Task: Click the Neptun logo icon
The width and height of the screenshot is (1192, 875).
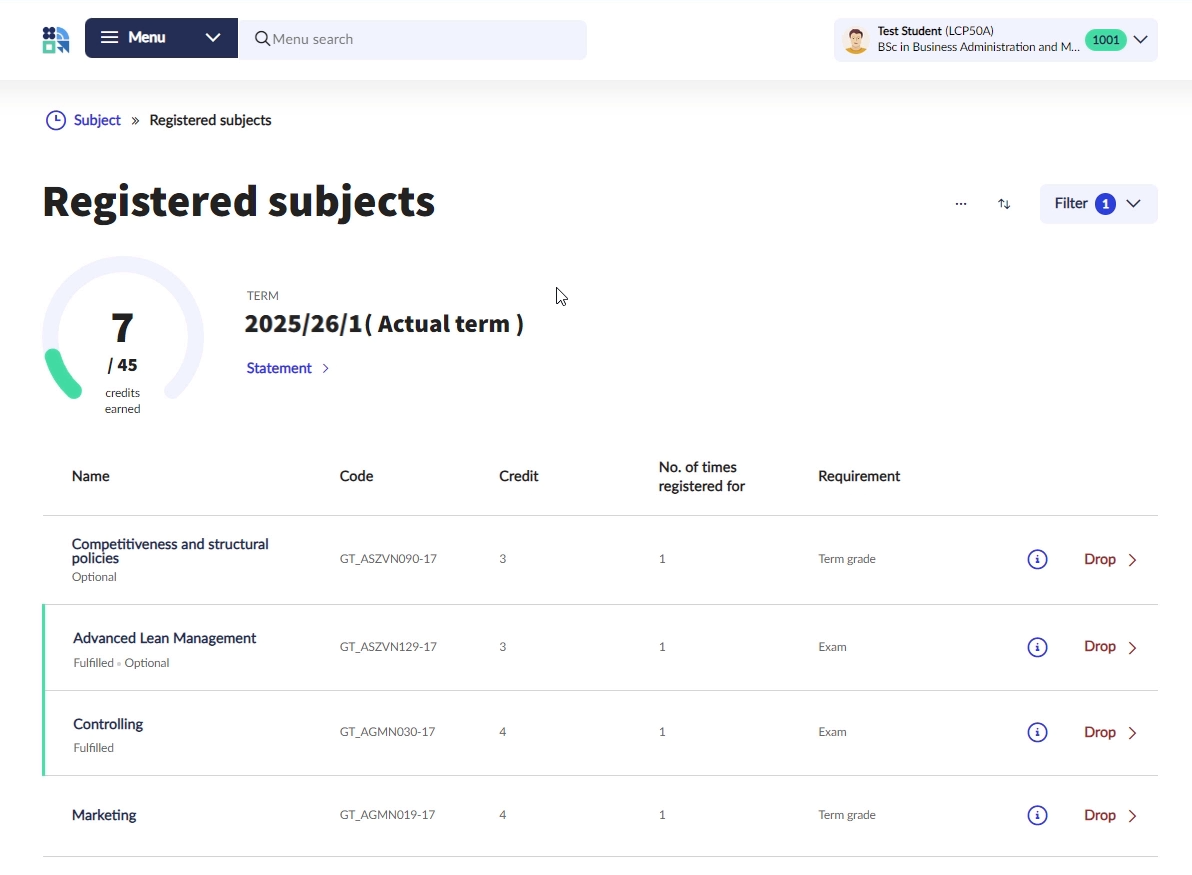Action: pyautogui.click(x=56, y=40)
